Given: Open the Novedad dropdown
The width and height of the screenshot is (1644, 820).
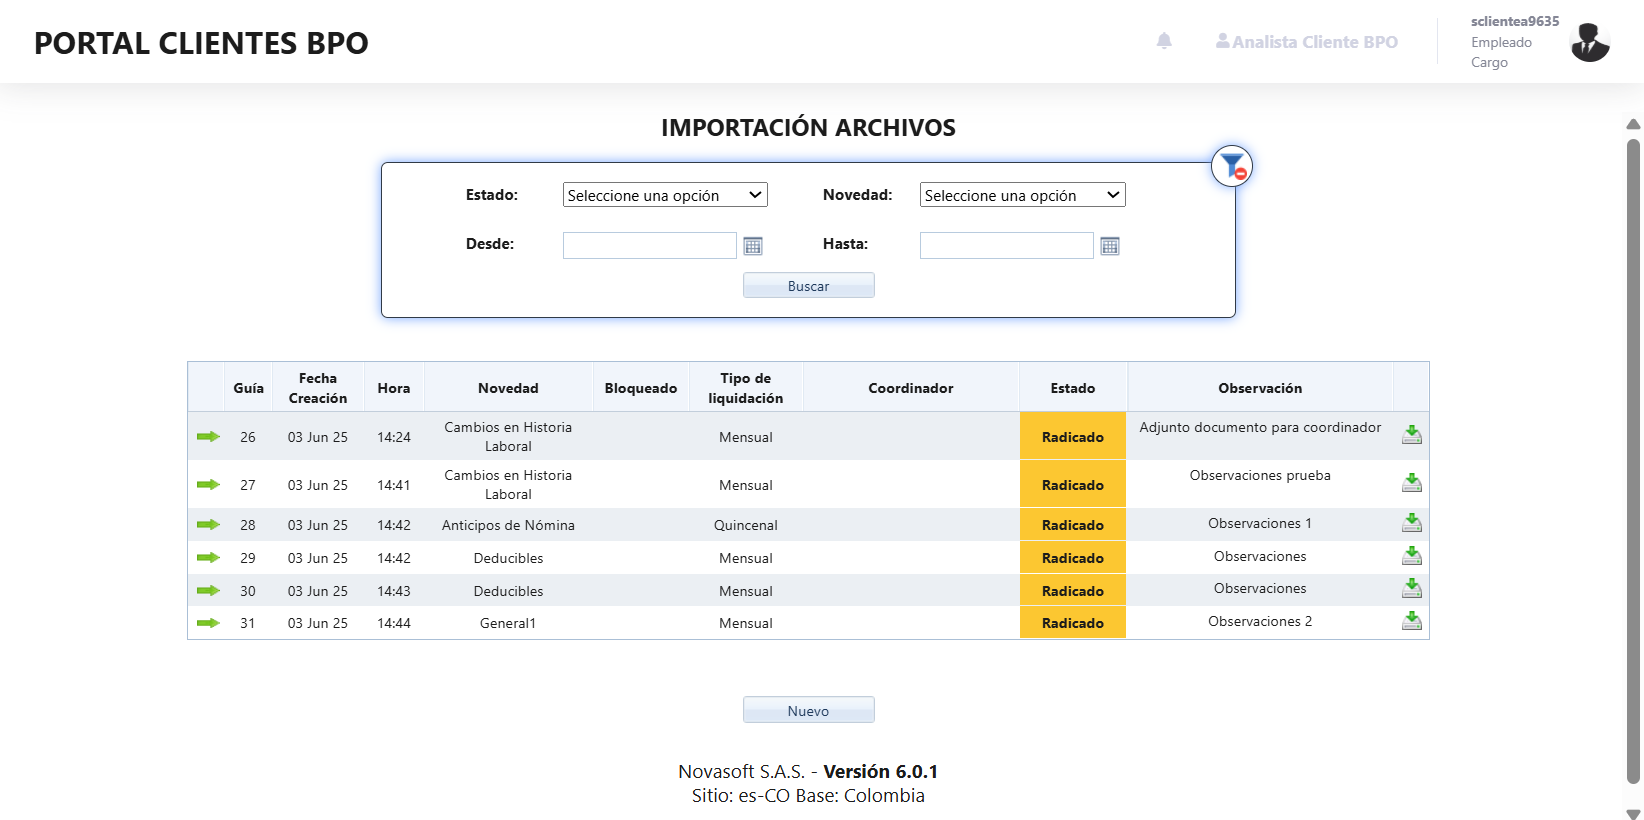Looking at the screenshot, I should (1022, 195).
